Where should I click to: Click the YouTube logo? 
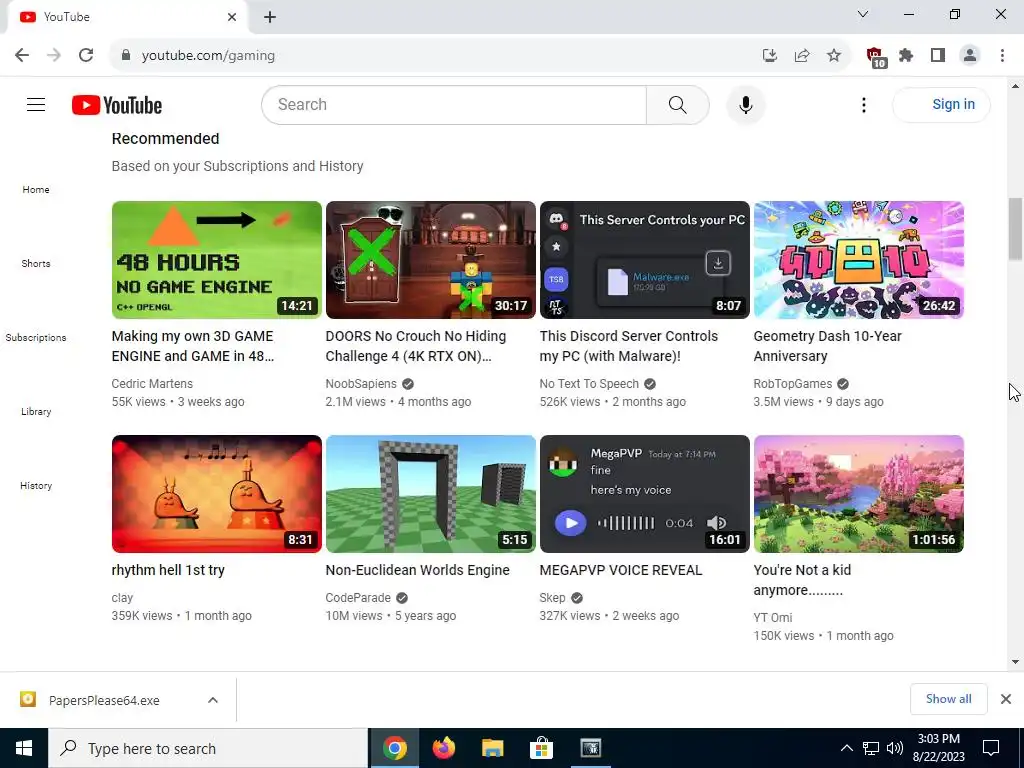coord(117,104)
